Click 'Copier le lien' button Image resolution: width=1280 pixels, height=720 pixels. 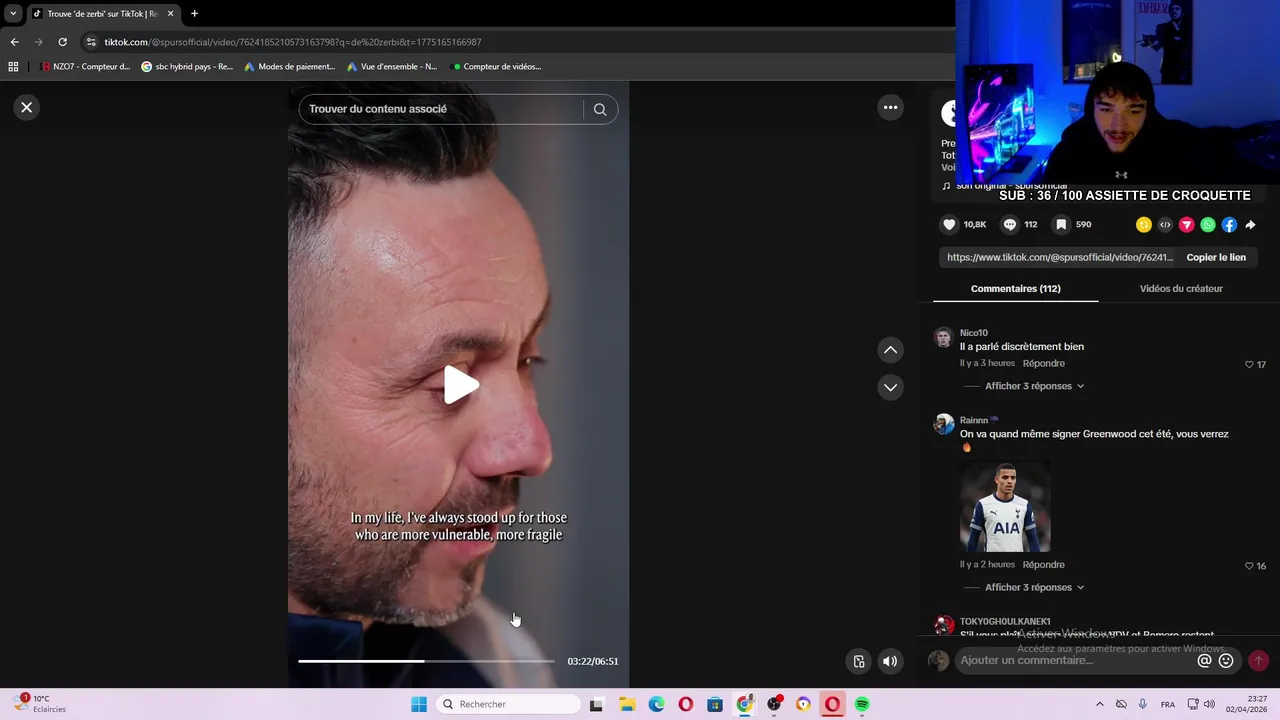pos(1216,257)
